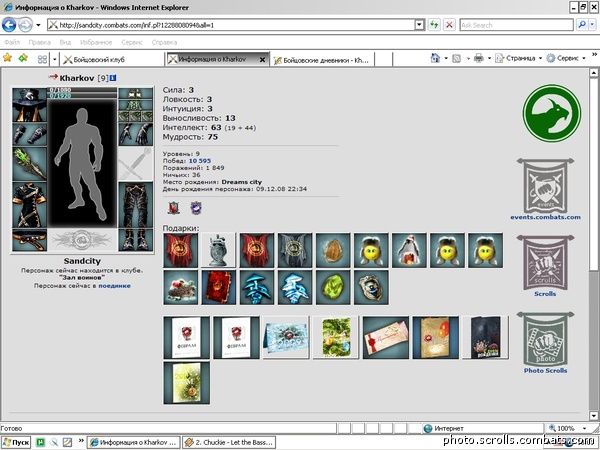Expand the Страница menu dropdown
The height and width of the screenshot is (450, 600).
tap(540, 59)
